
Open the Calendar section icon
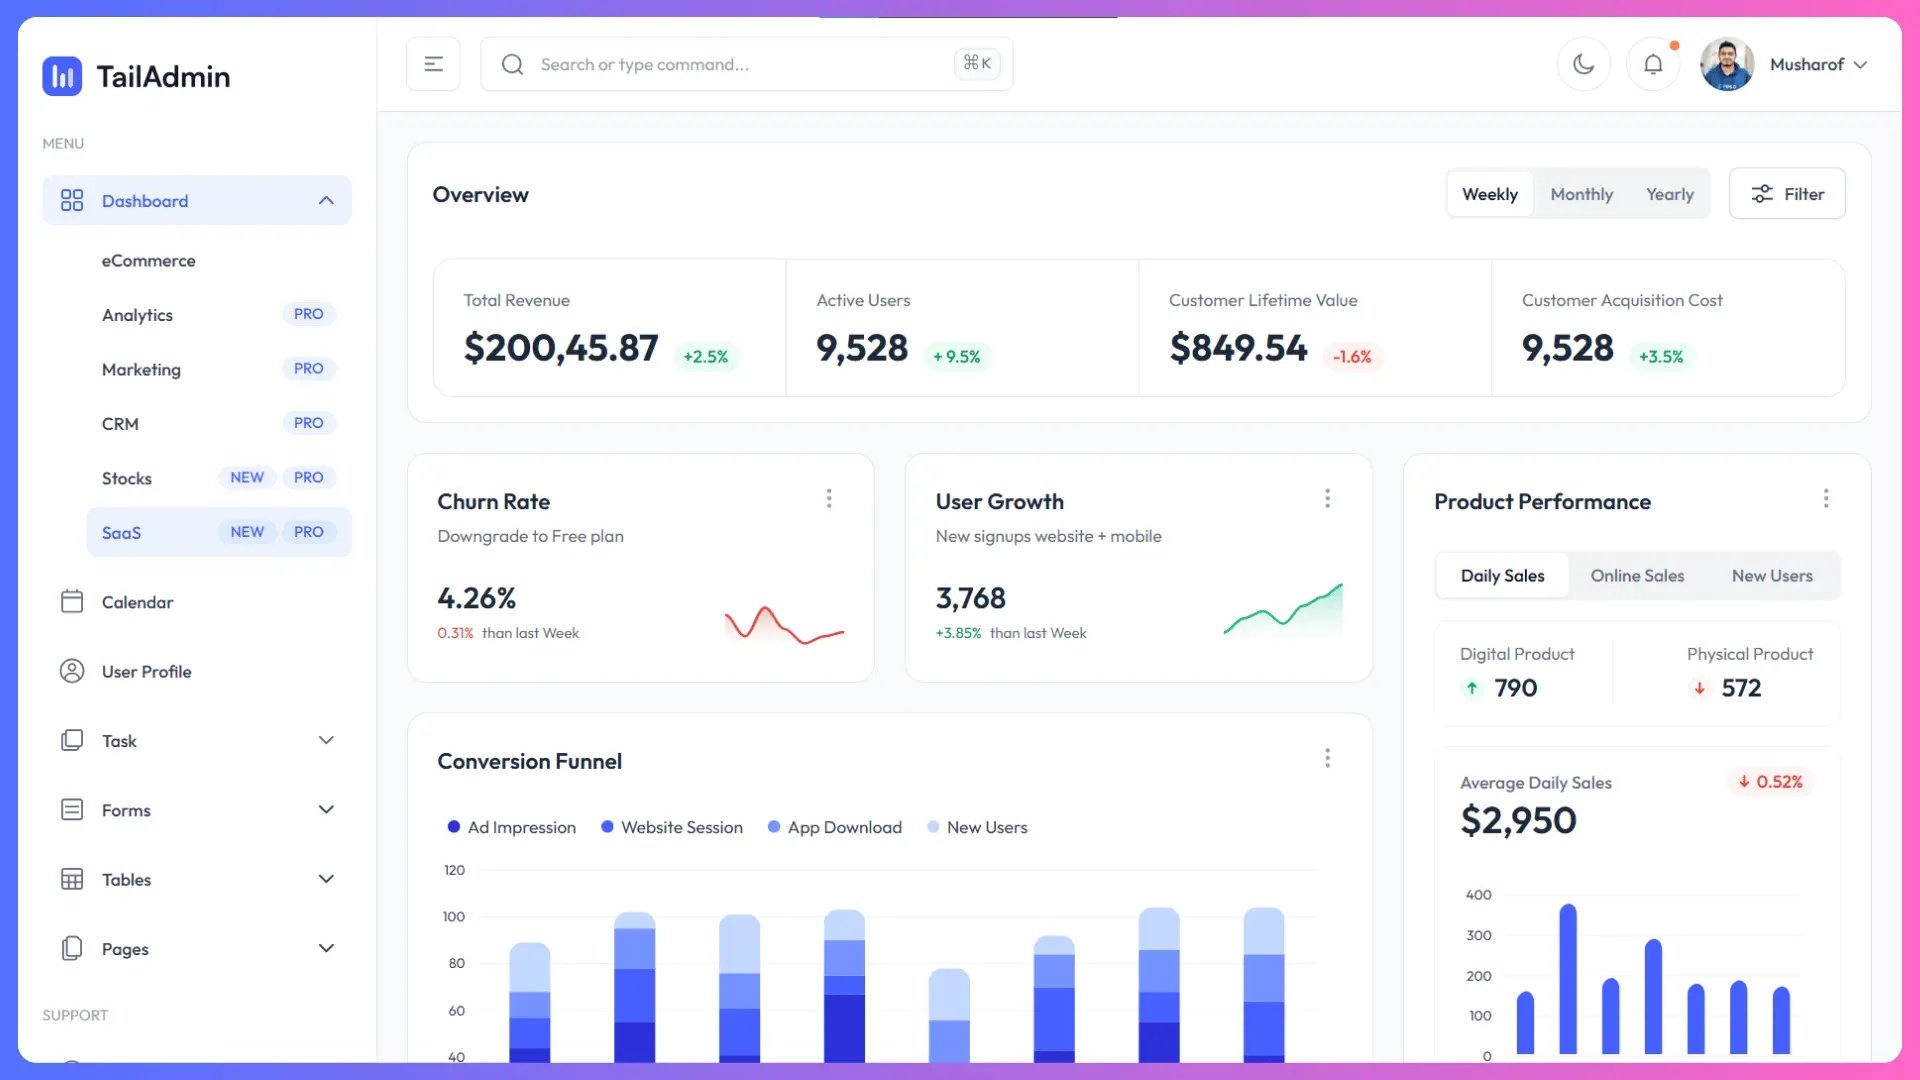coord(72,601)
